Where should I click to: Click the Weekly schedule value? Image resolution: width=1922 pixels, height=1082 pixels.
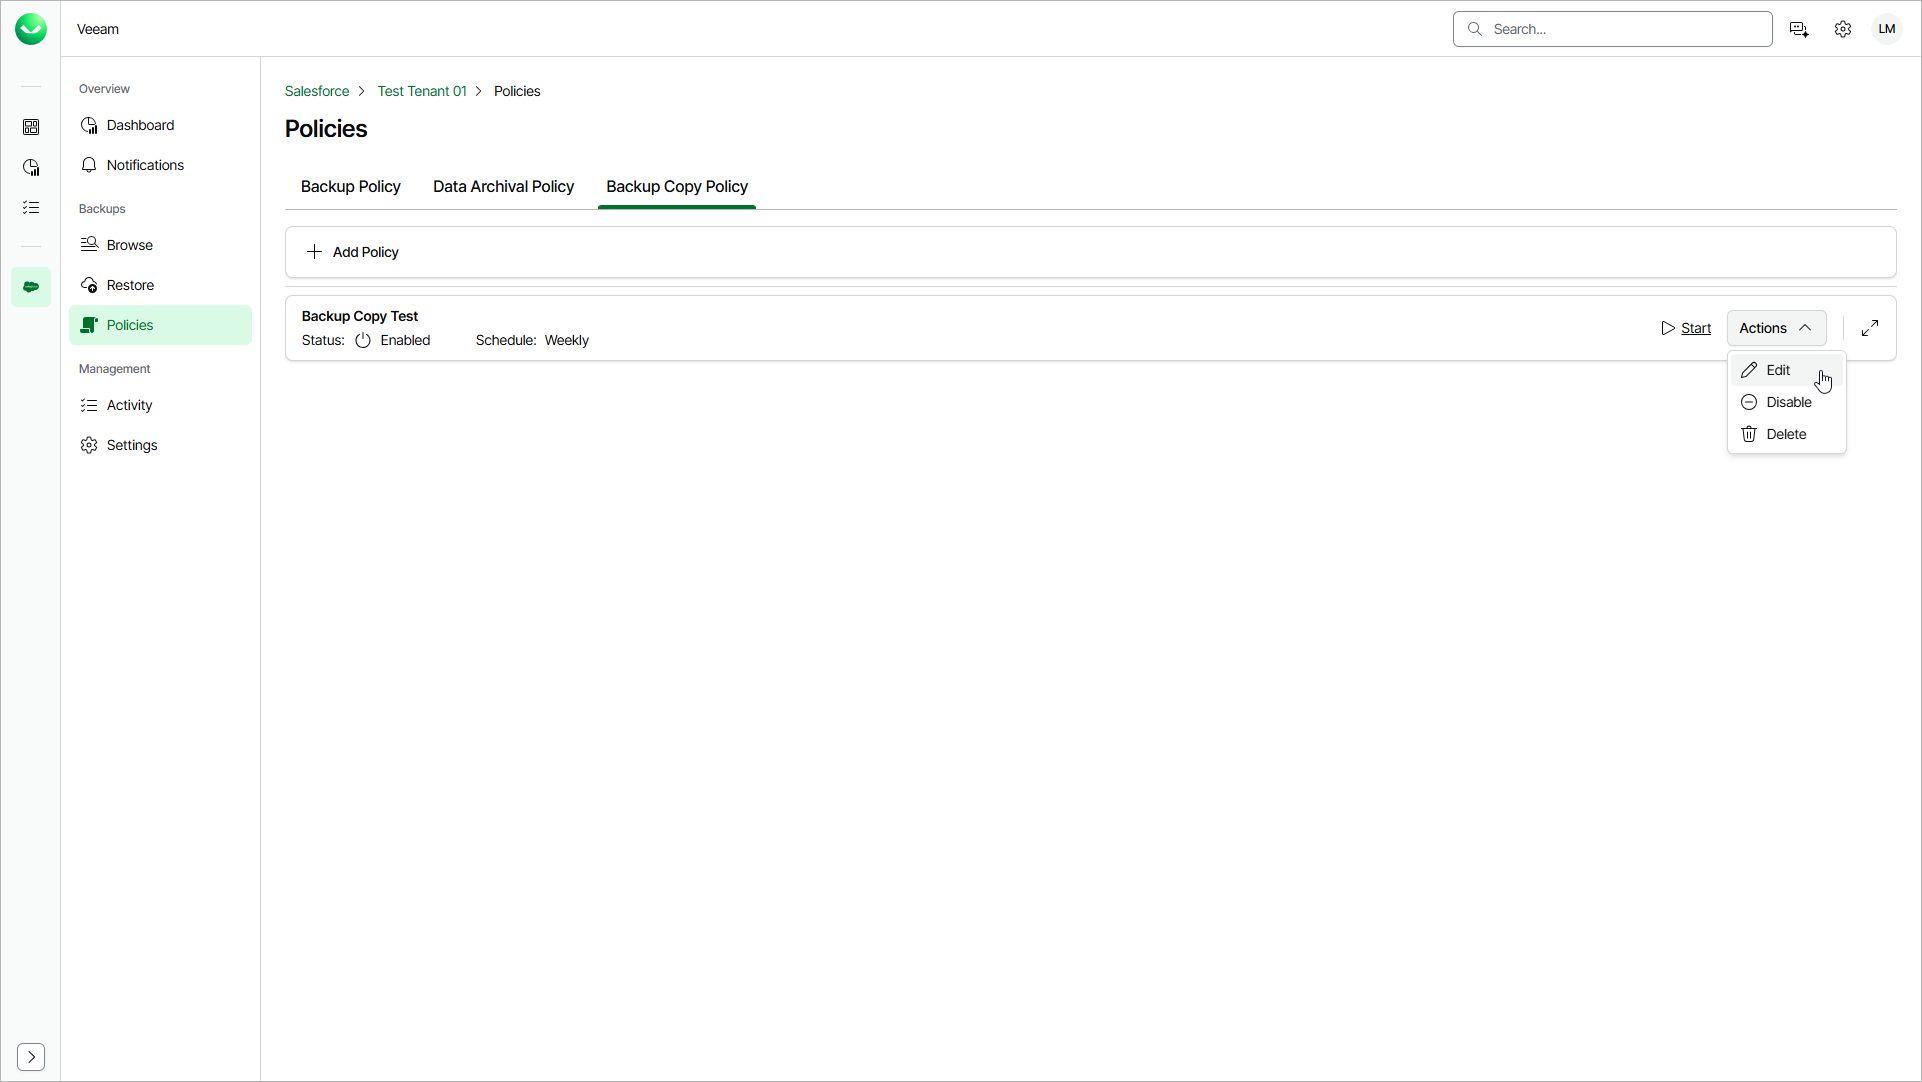coord(567,340)
